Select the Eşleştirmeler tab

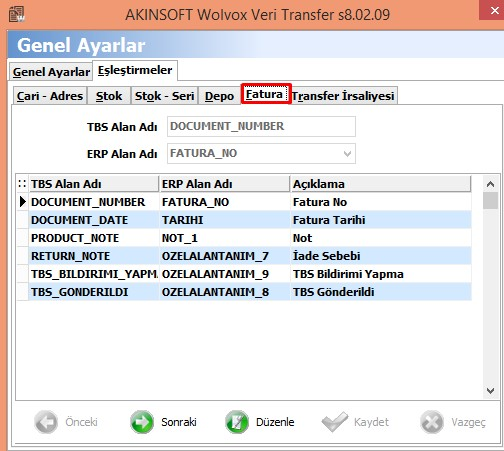pos(135,70)
